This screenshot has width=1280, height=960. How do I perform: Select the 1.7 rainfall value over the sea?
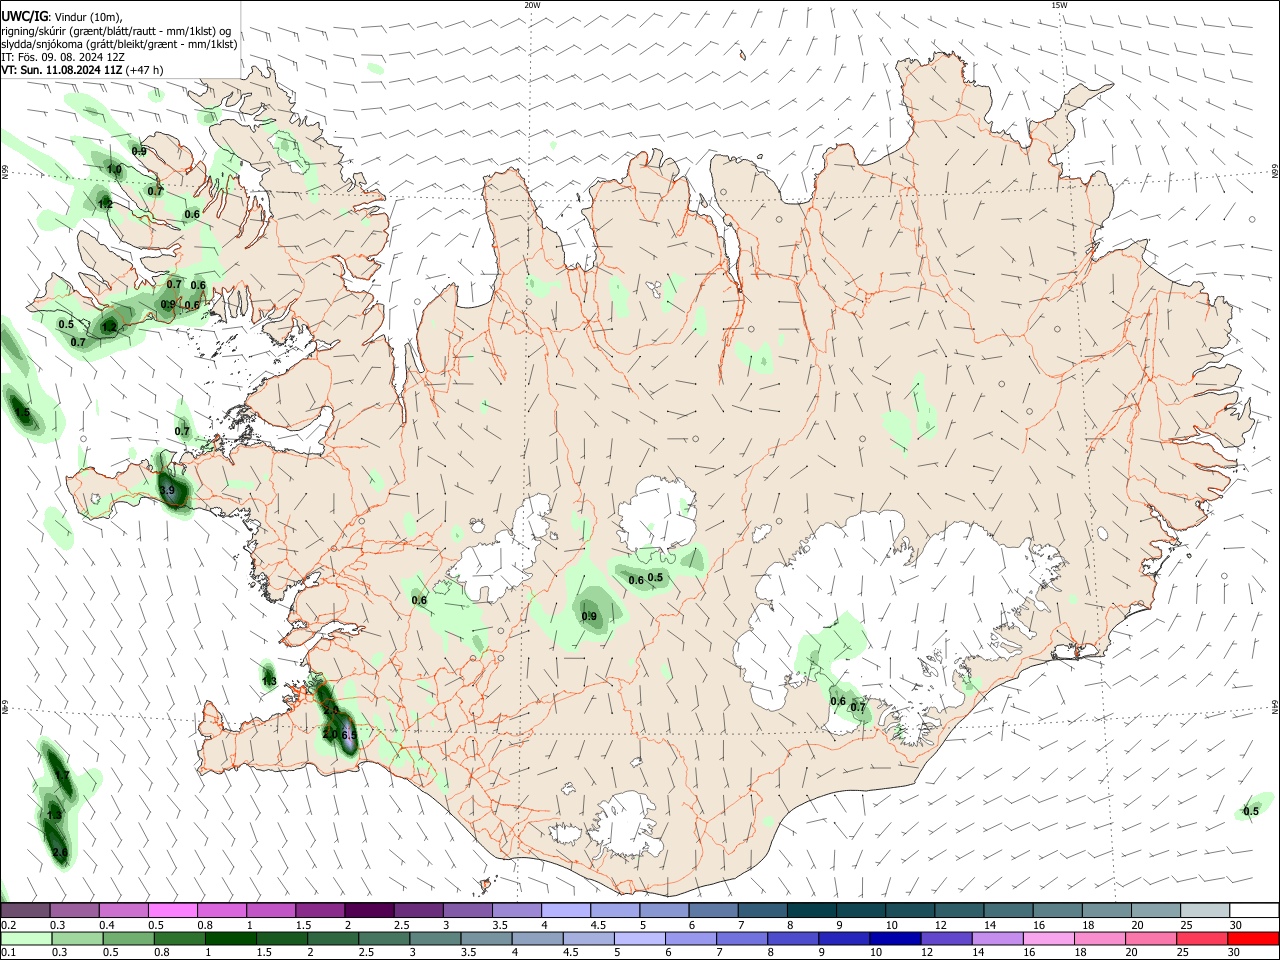(x=62, y=775)
